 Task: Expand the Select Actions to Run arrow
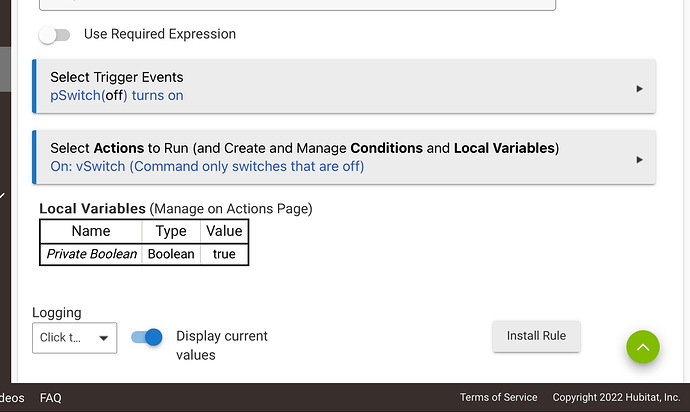pos(639,158)
